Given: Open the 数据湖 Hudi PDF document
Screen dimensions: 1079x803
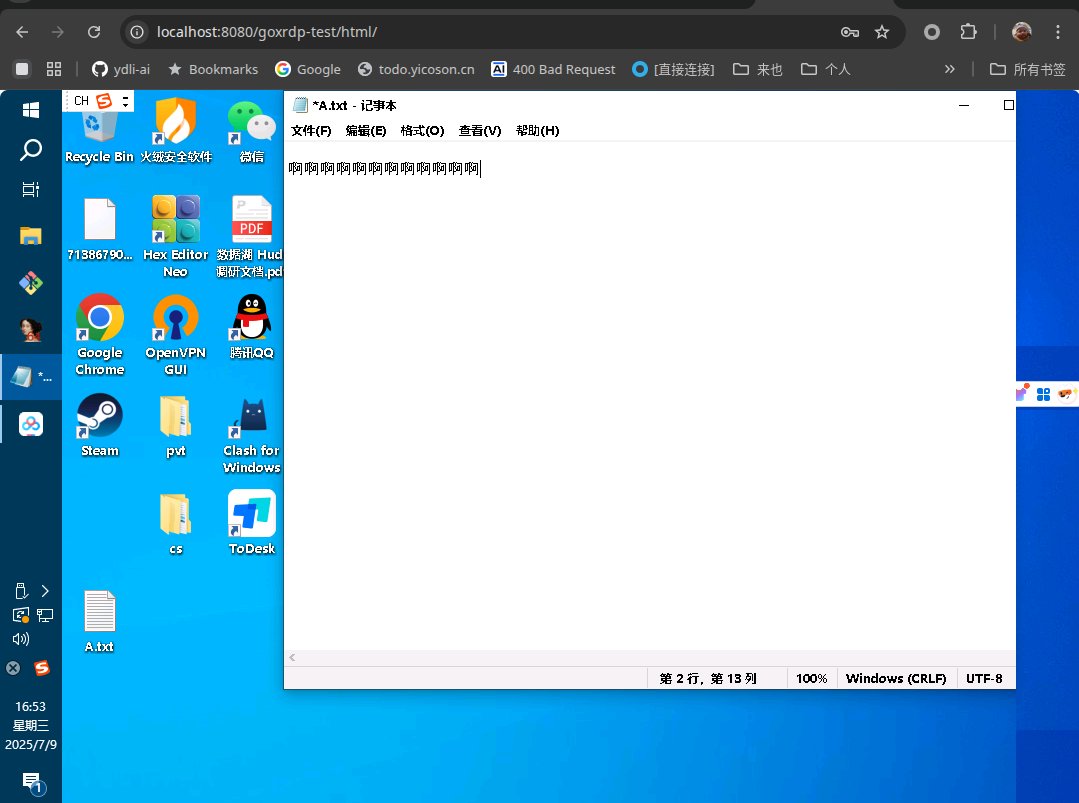Looking at the screenshot, I should tap(250, 236).
